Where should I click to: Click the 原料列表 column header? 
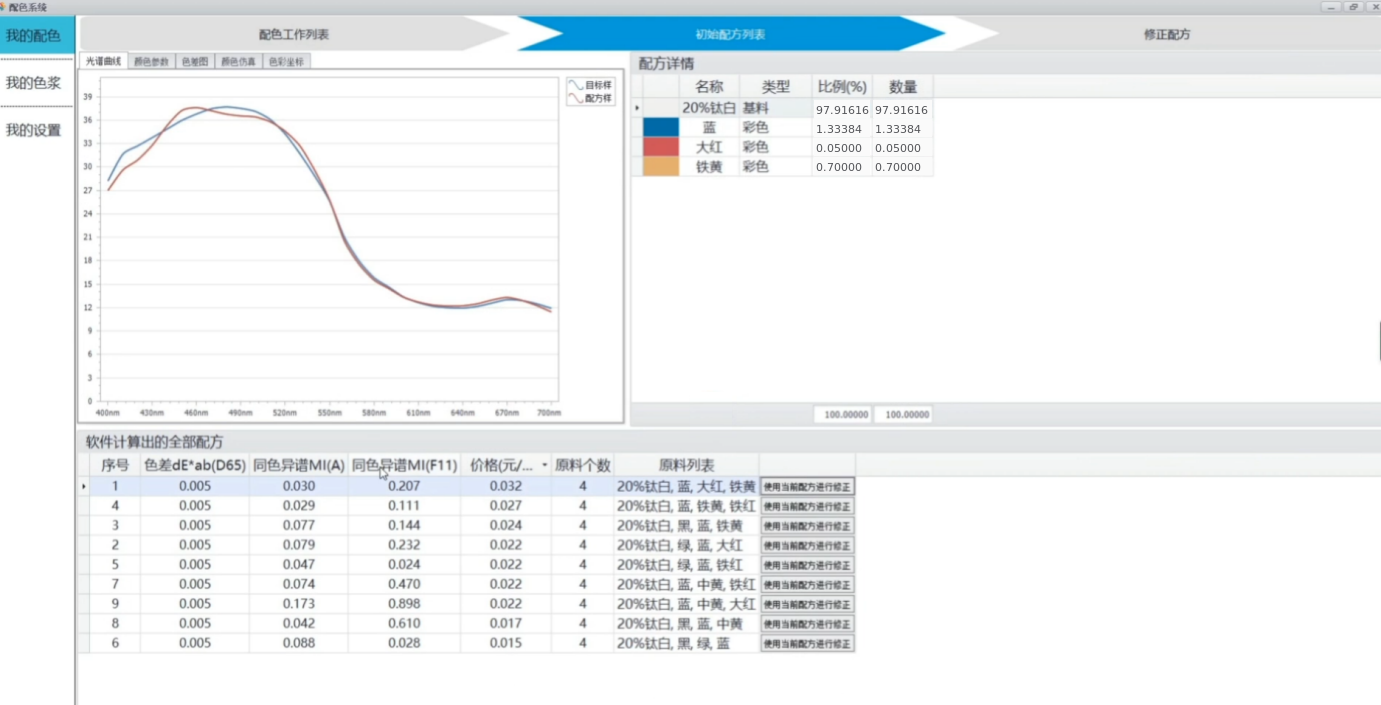(x=686, y=465)
